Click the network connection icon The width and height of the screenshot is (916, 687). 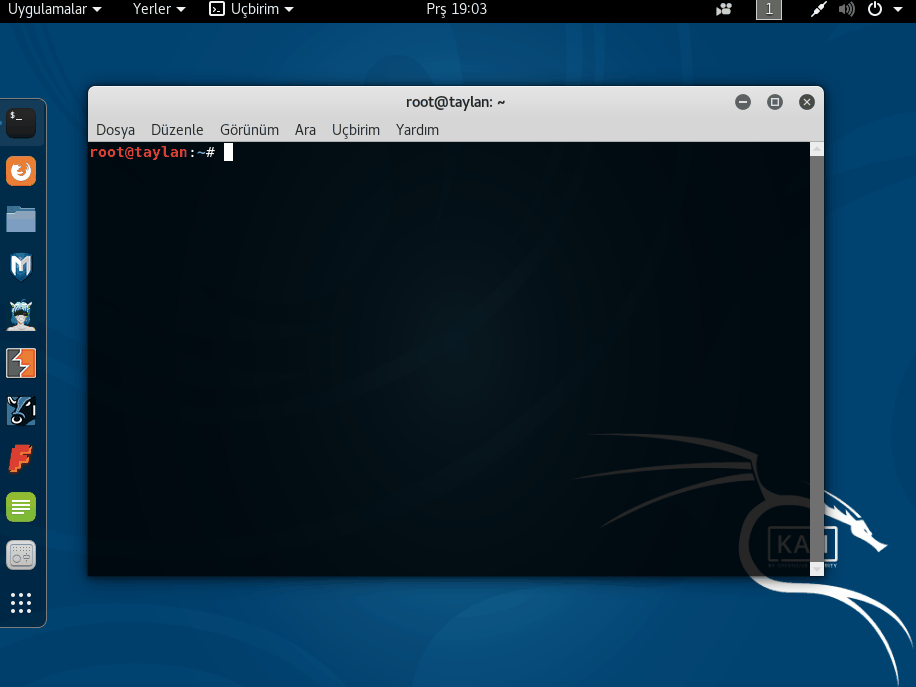click(818, 9)
